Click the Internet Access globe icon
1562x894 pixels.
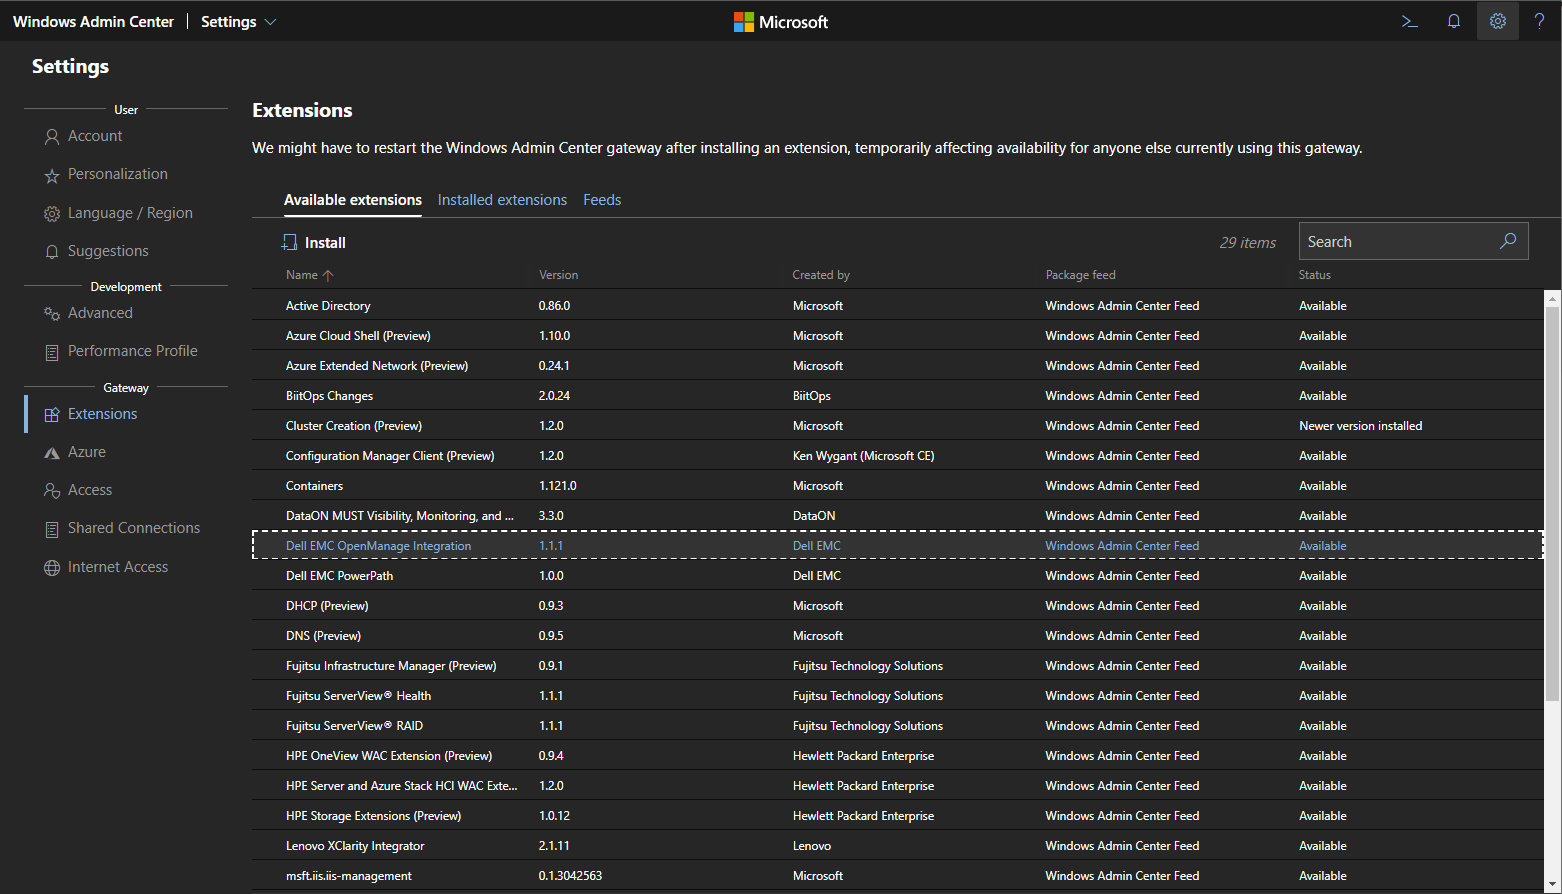[x=52, y=568]
